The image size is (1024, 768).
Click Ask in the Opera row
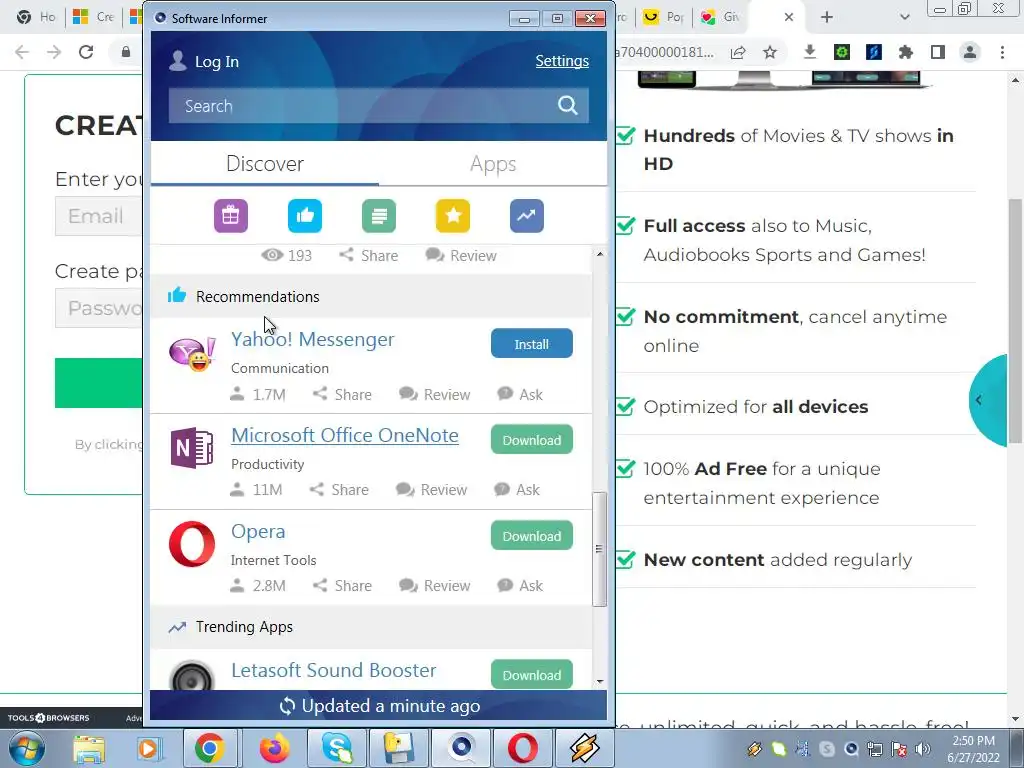tap(520, 586)
